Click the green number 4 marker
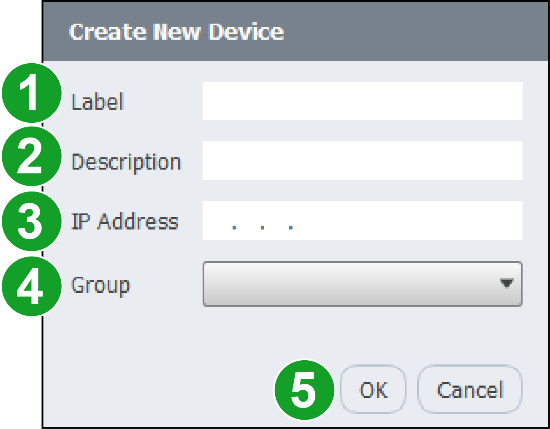Image resolution: width=550 pixels, height=429 pixels. pyautogui.click(x=32, y=286)
